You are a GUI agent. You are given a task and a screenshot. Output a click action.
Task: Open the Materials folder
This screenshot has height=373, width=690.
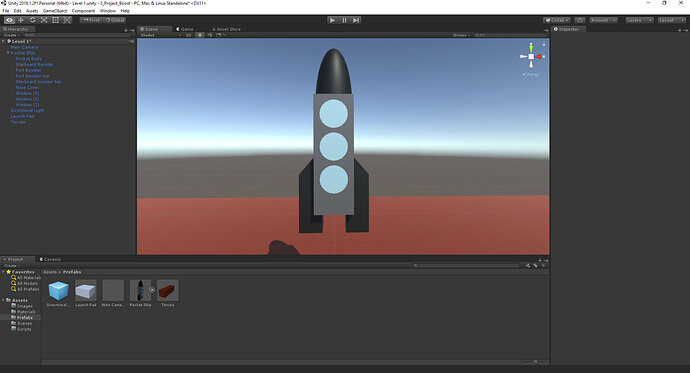pyautogui.click(x=23, y=311)
